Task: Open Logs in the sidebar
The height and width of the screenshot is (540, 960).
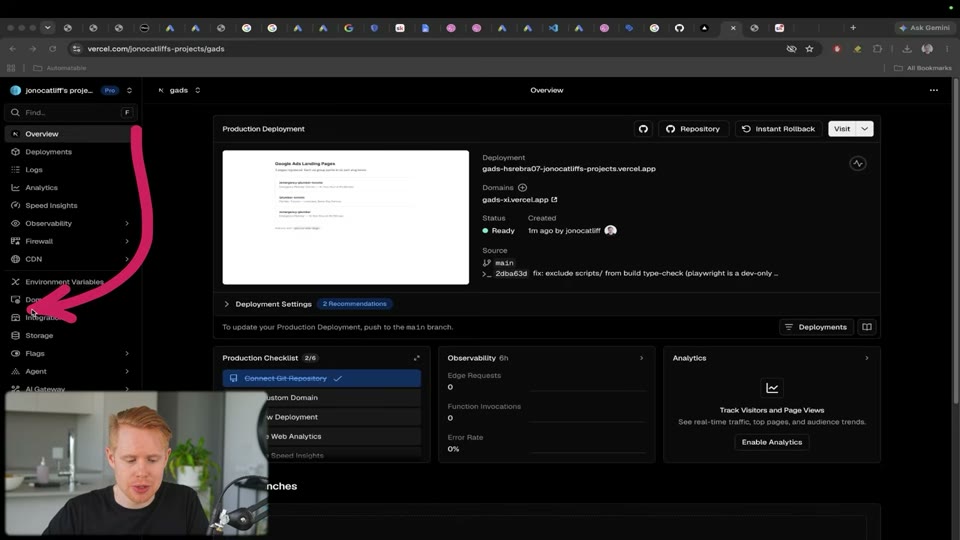Action: point(70,170)
